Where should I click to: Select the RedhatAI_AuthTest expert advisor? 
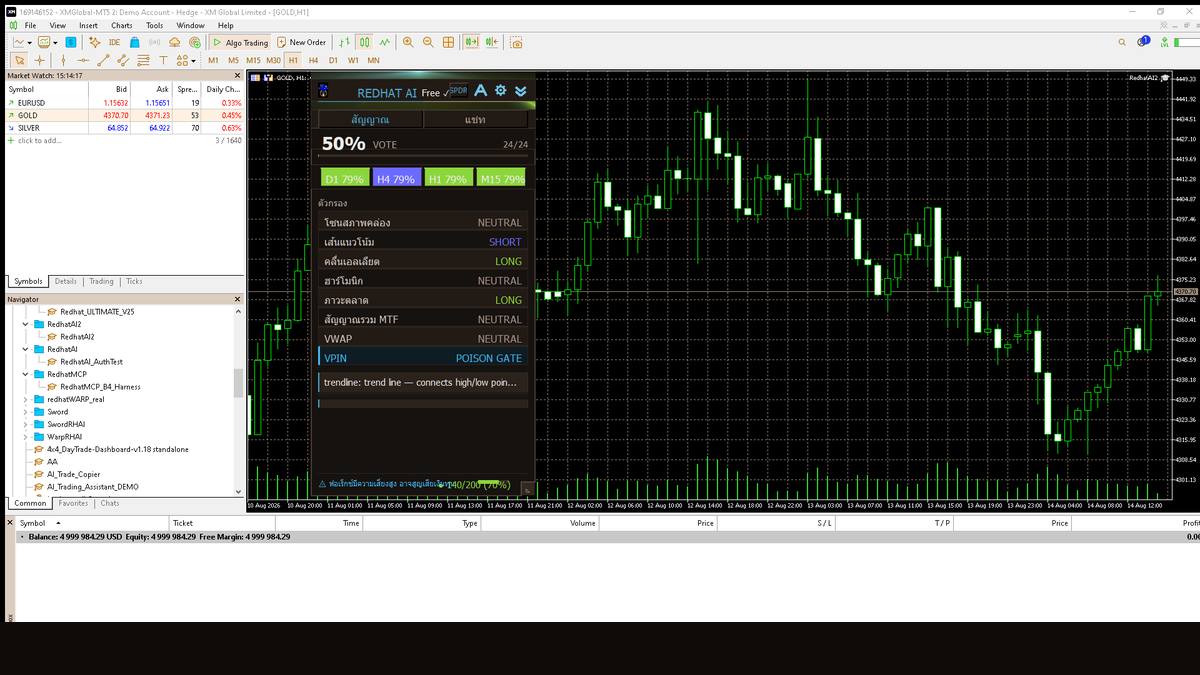tap(91, 362)
